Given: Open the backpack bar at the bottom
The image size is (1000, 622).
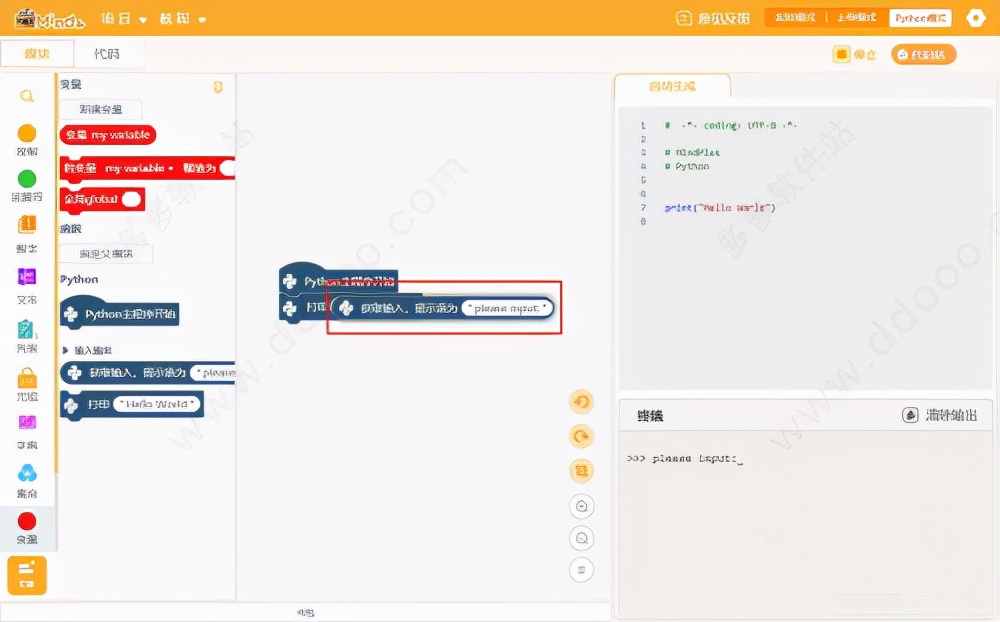Looking at the screenshot, I should 305,612.
